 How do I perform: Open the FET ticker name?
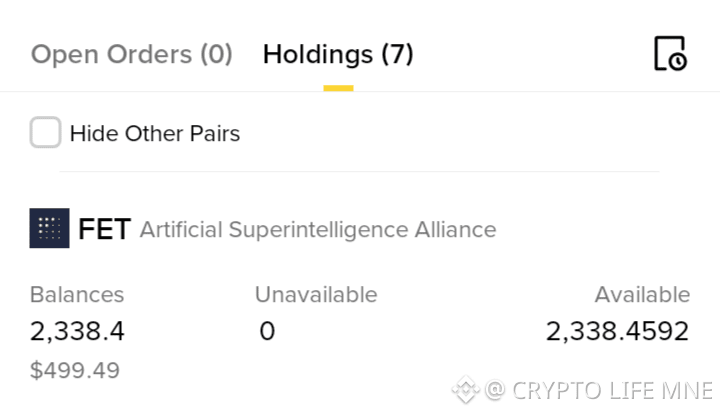105,229
